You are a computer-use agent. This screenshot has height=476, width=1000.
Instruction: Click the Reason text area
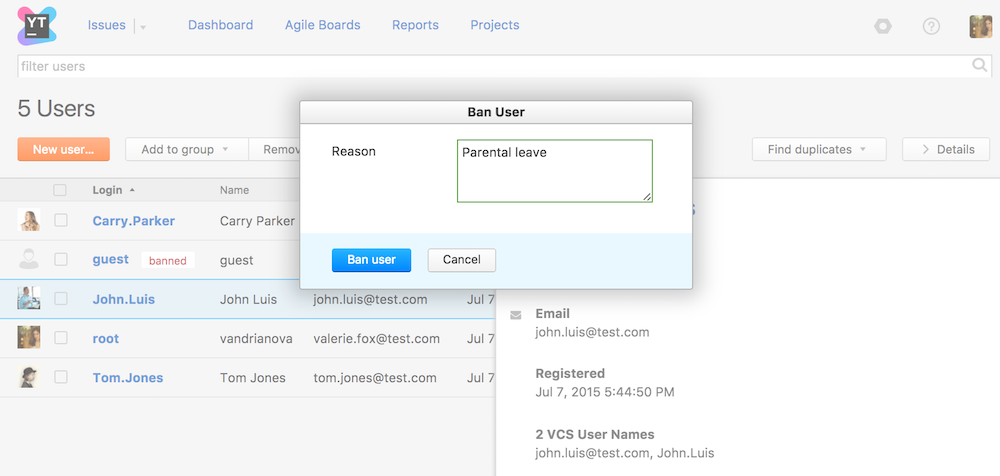click(554, 171)
